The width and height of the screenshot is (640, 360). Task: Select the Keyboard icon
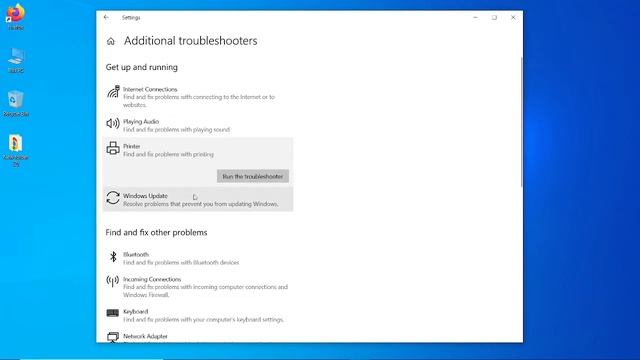click(113, 313)
